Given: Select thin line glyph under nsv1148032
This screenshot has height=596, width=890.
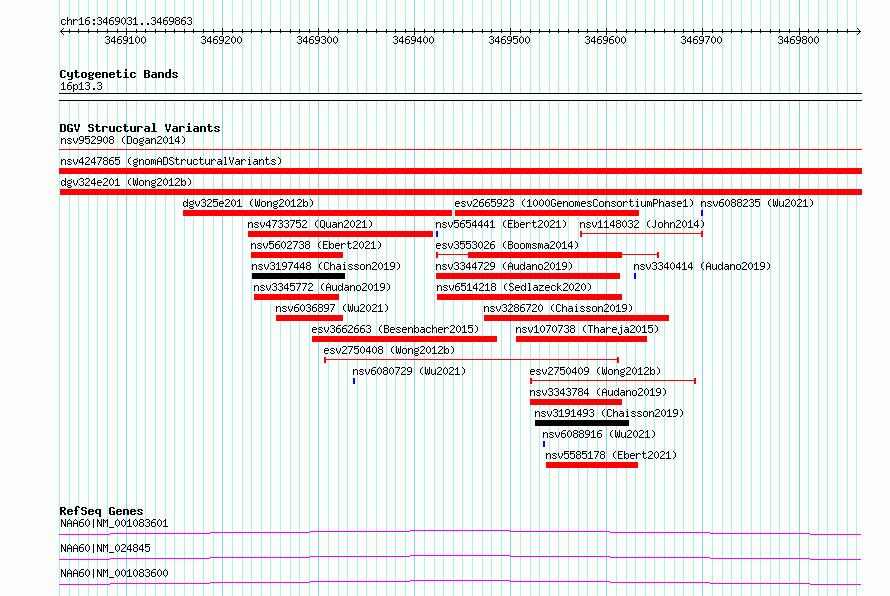Looking at the screenshot, I should [x=641, y=234].
